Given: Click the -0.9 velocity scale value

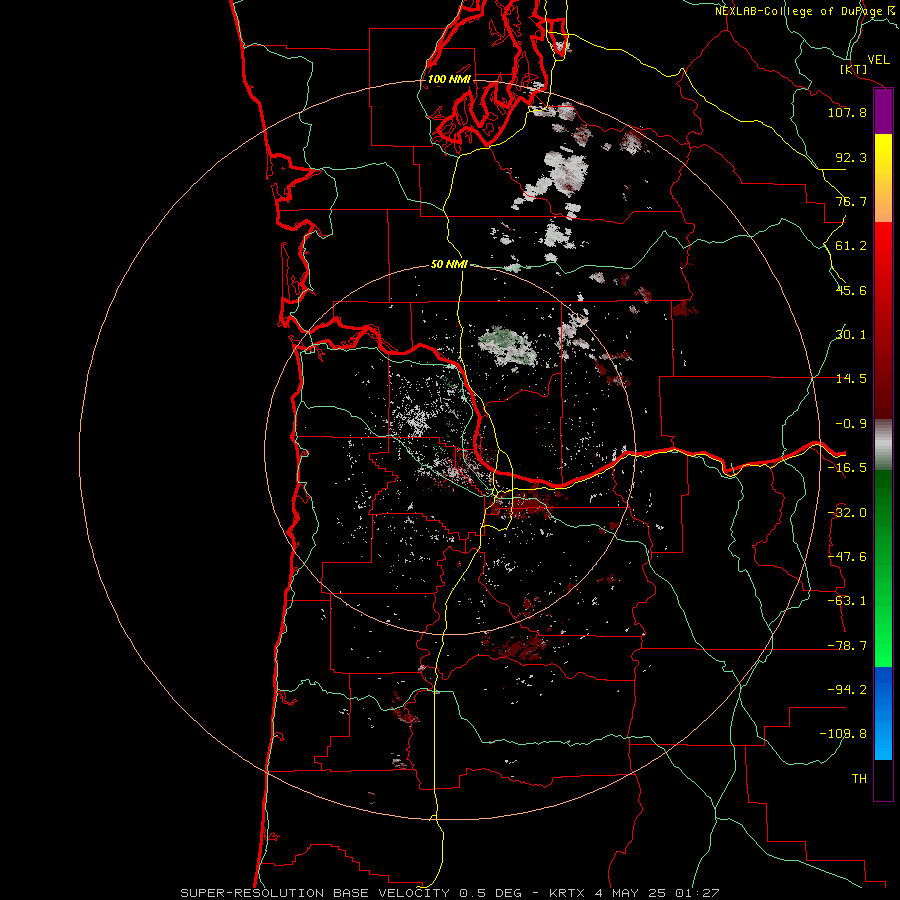Looking at the screenshot, I should click(x=851, y=424).
